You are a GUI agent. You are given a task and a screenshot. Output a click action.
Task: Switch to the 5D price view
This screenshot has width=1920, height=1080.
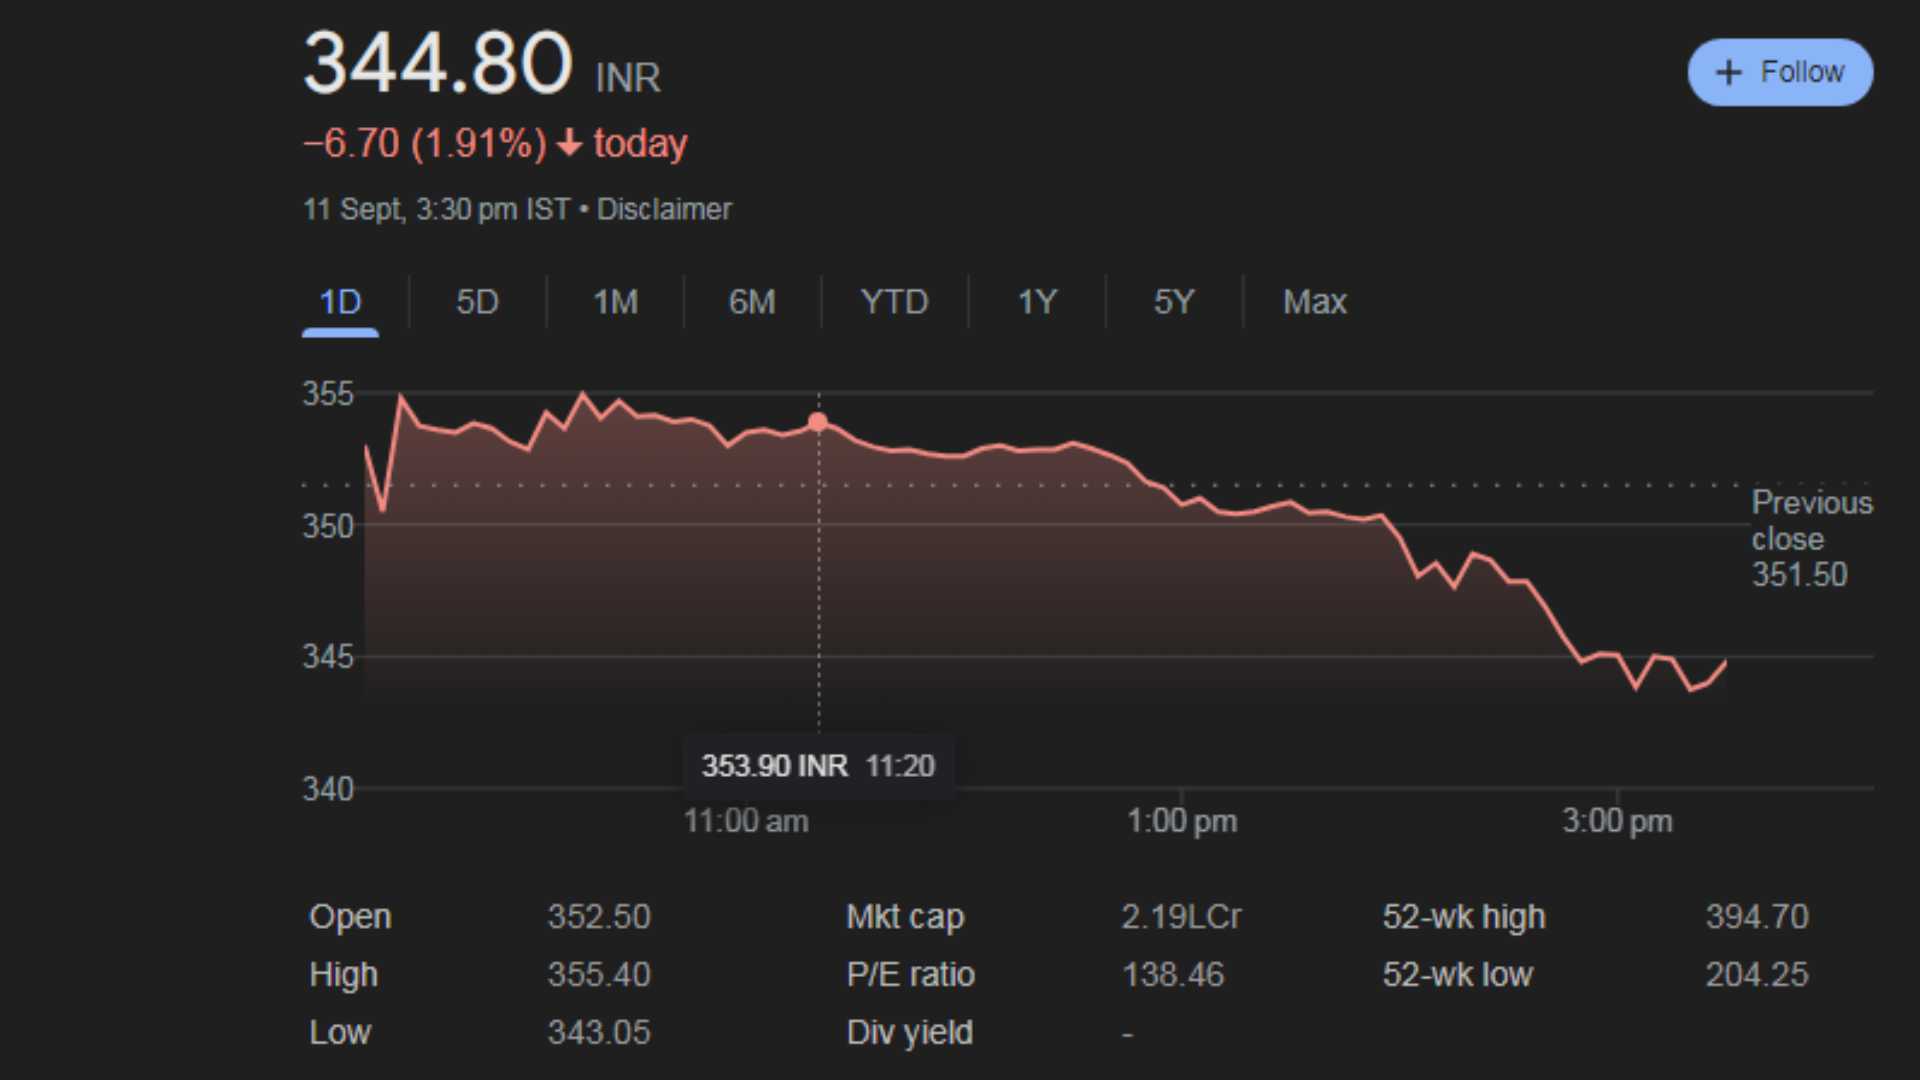click(x=477, y=302)
